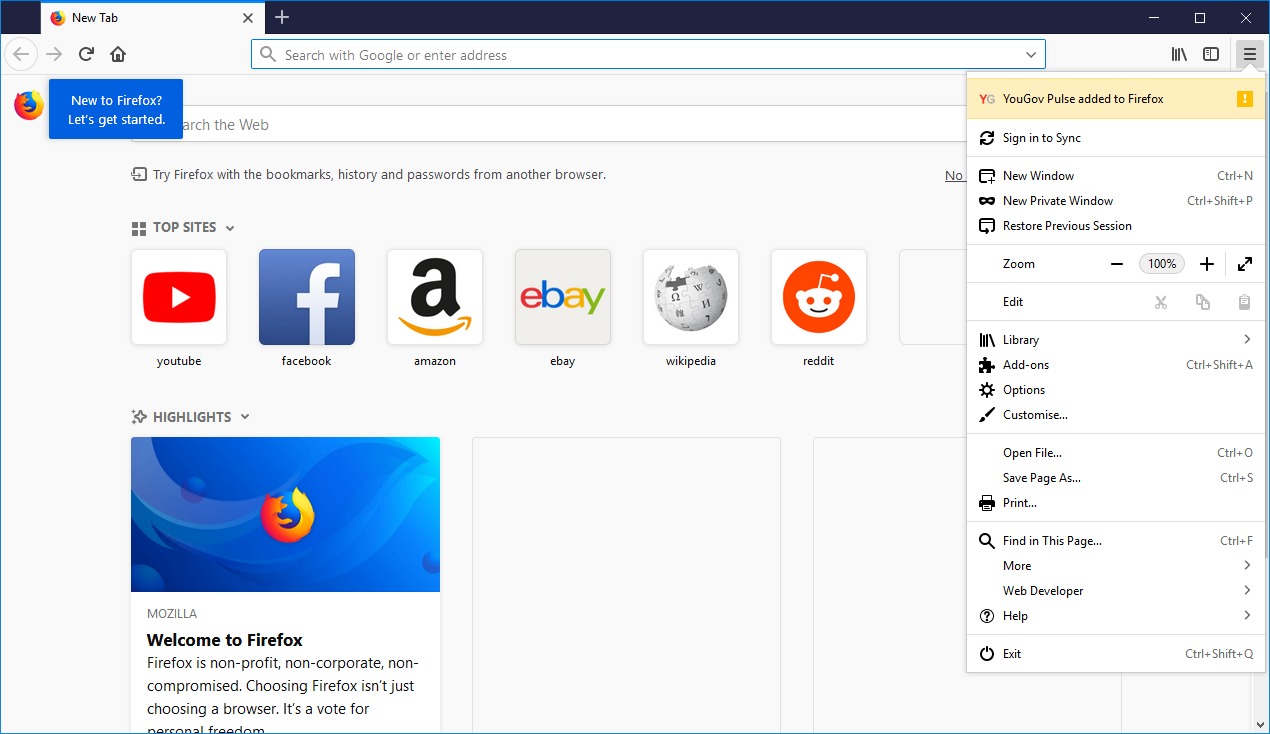Zoom out with the minus icon
Image resolution: width=1270 pixels, height=734 pixels.
tap(1117, 264)
